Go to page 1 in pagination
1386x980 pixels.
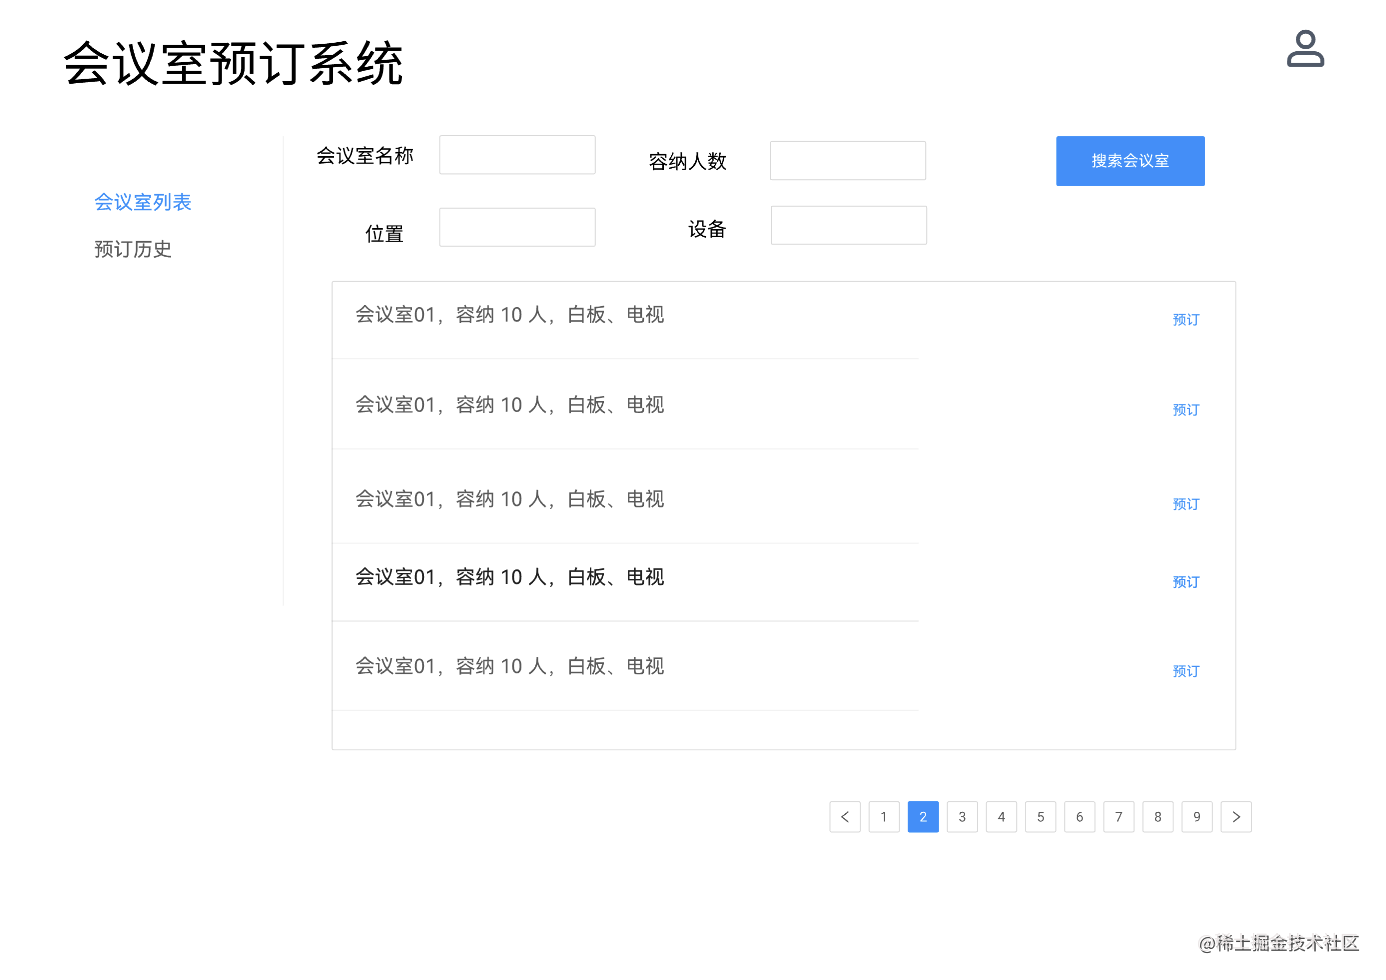(x=884, y=817)
